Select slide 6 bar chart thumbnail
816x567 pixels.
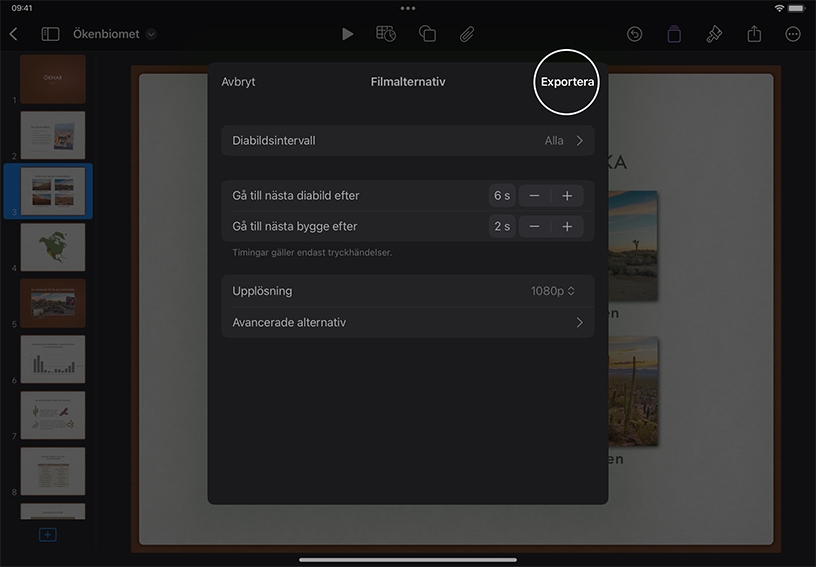click(x=53, y=359)
